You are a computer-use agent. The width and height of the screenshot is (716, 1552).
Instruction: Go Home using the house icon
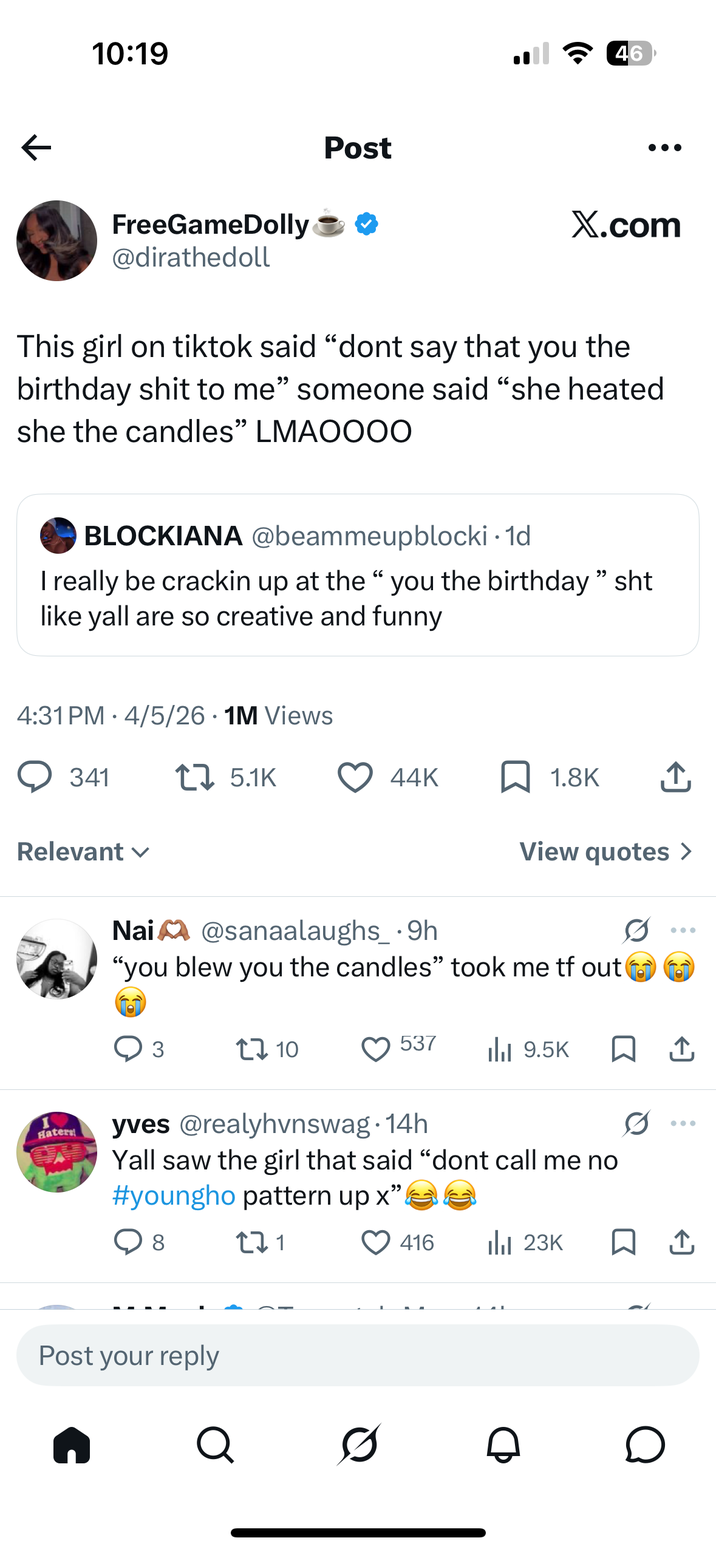pyautogui.click(x=71, y=1444)
